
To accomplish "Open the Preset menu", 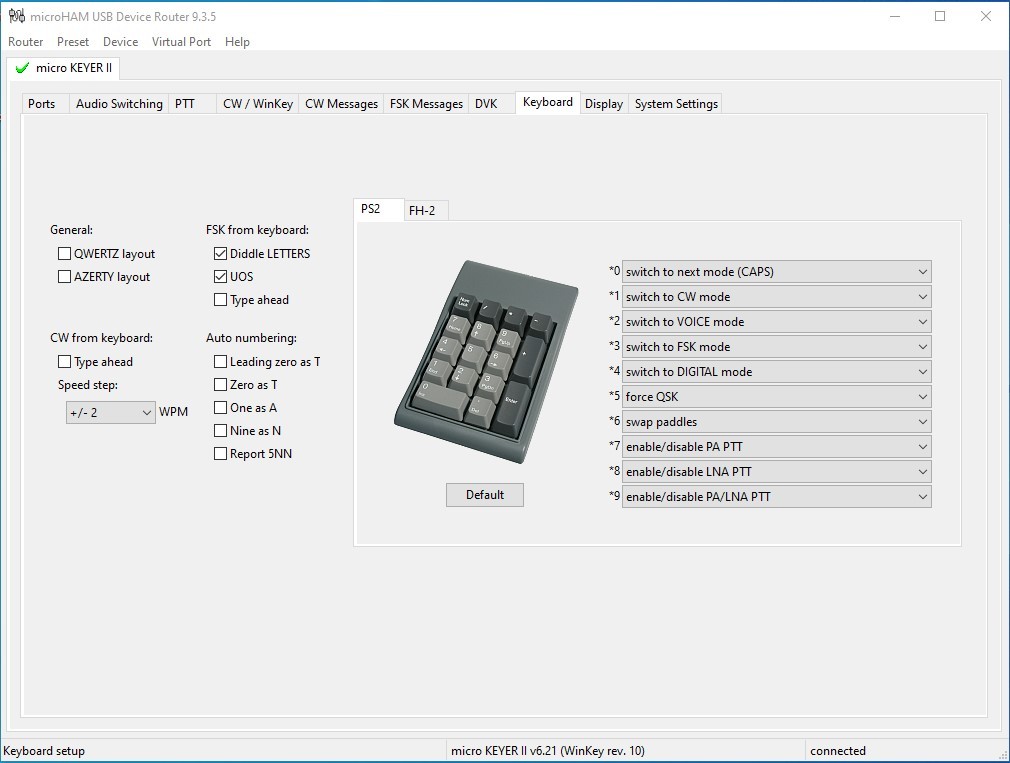I will coord(73,42).
